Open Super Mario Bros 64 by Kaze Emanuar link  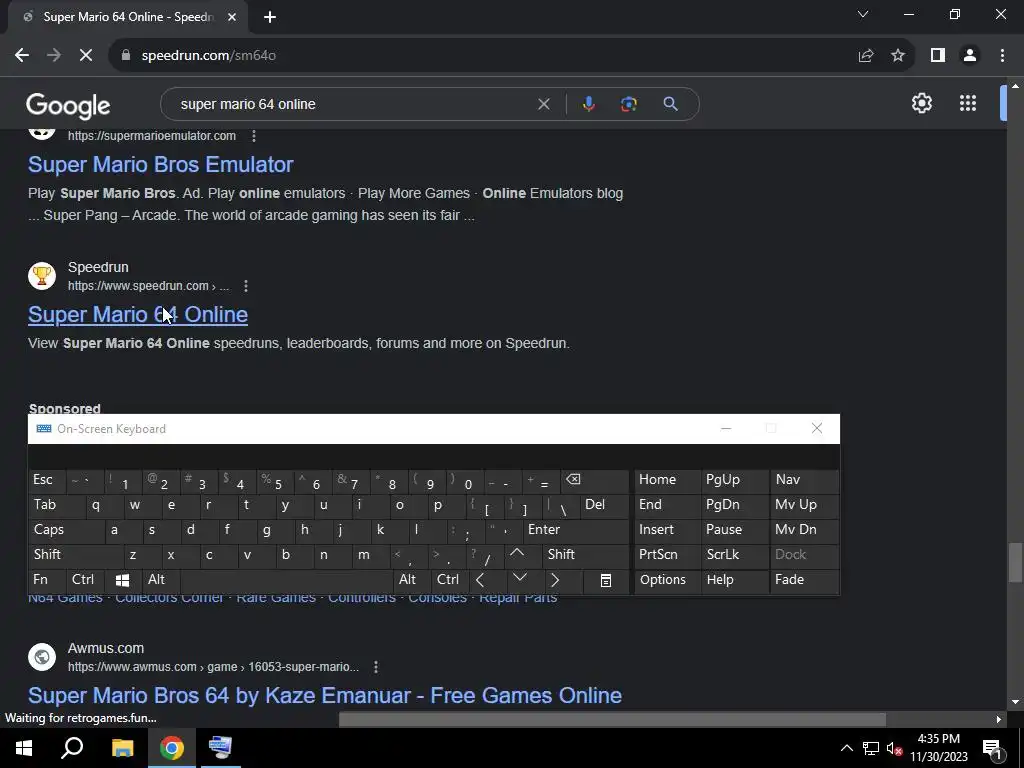[x=325, y=696]
